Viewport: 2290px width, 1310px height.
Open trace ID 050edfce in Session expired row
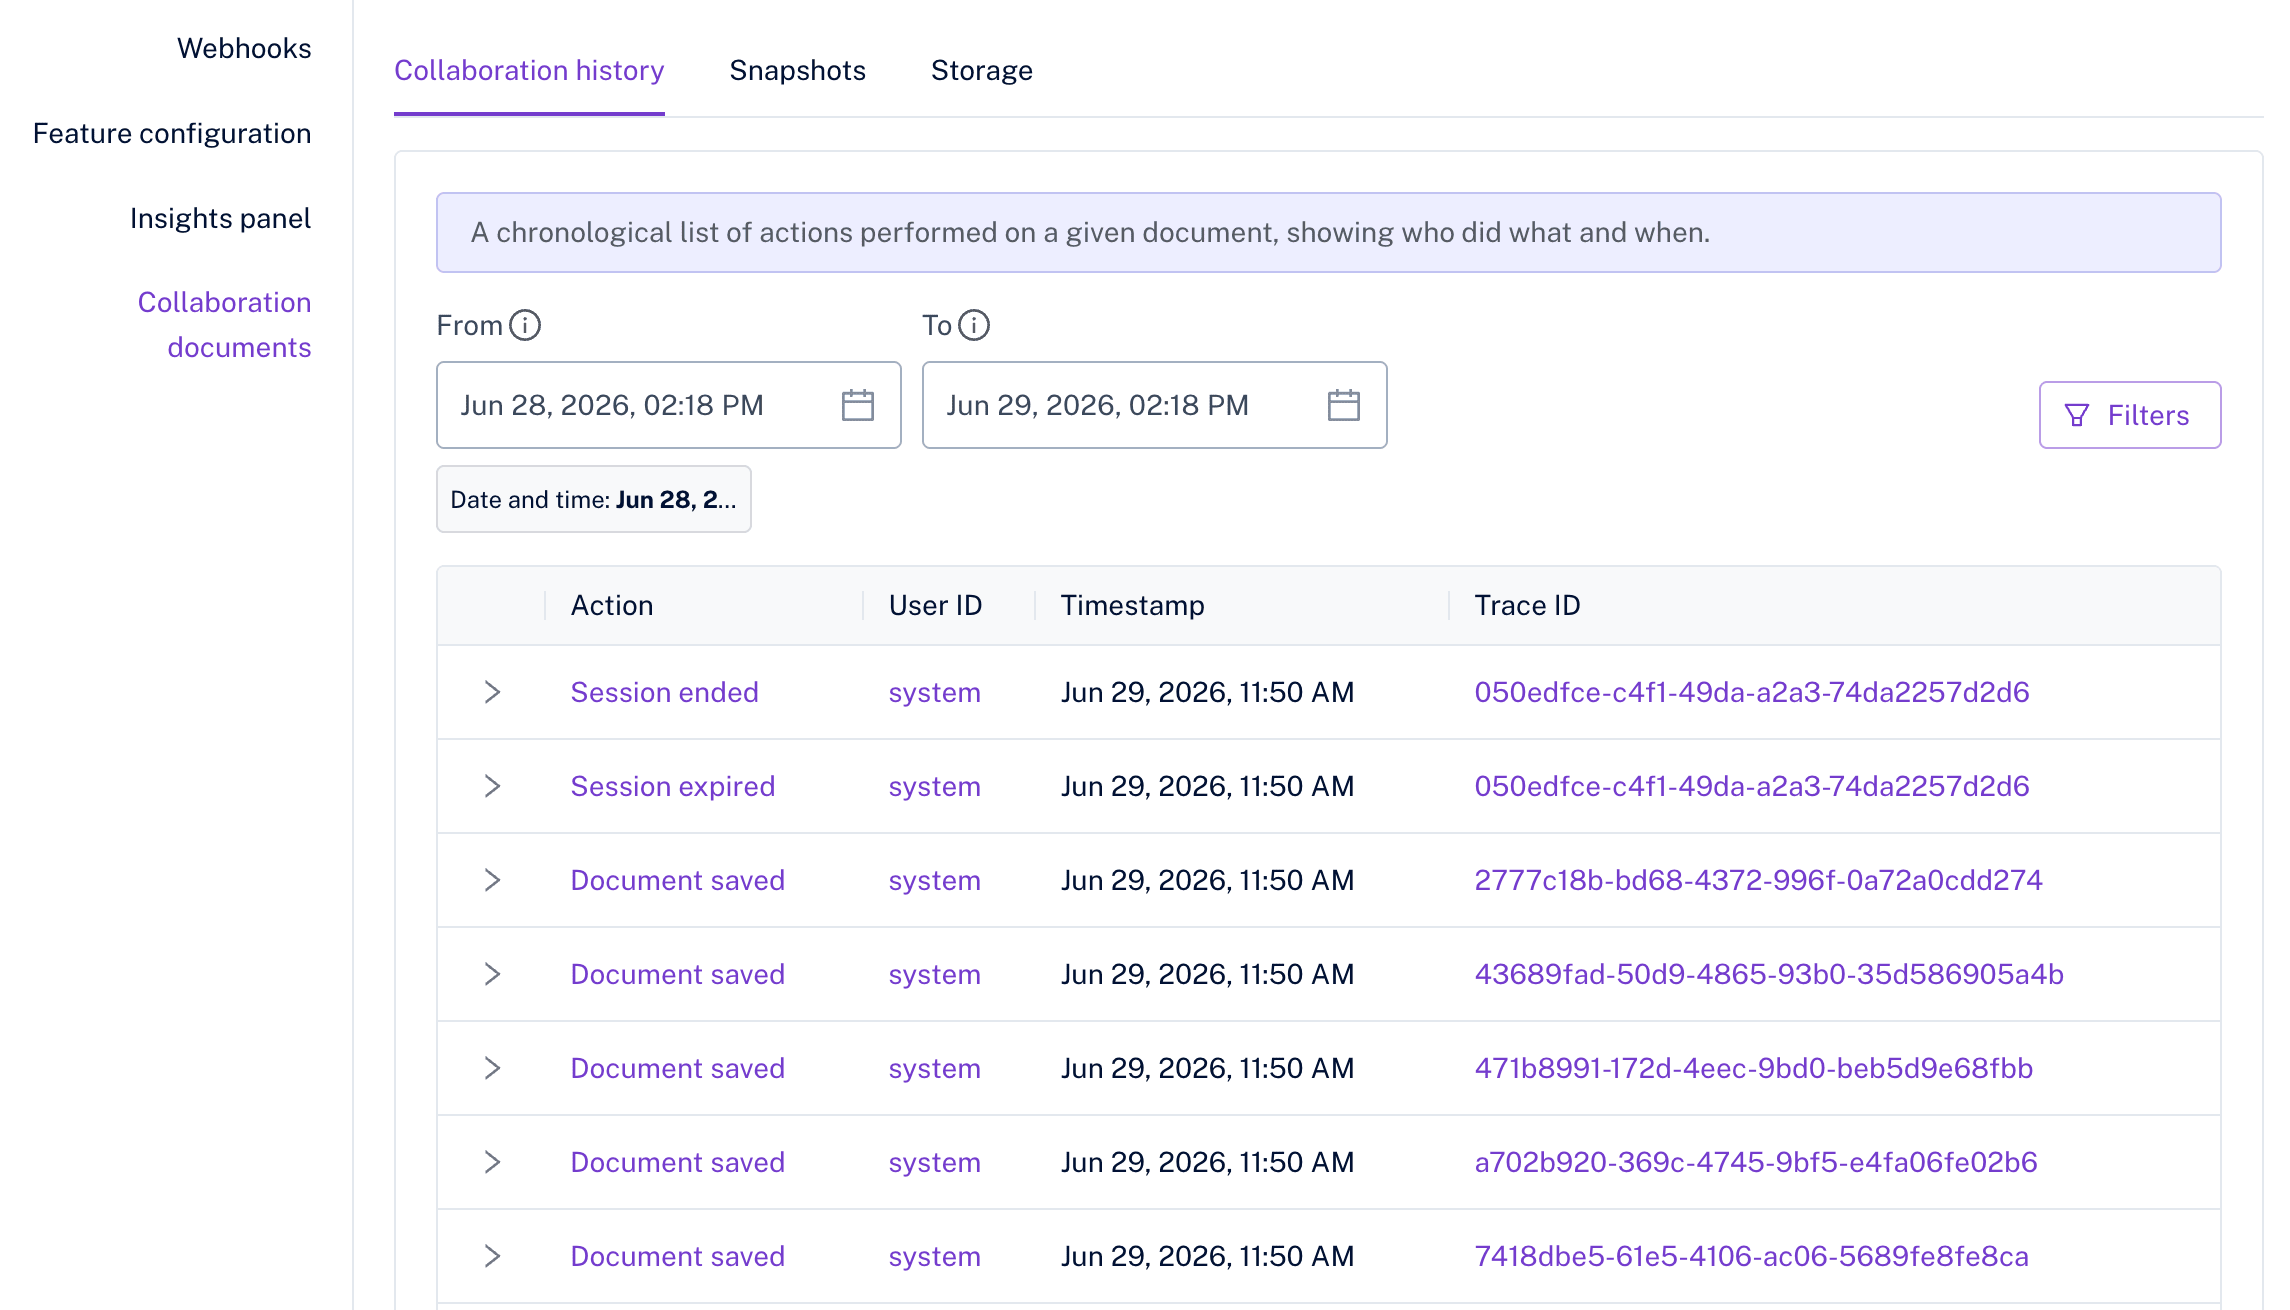(1752, 786)
